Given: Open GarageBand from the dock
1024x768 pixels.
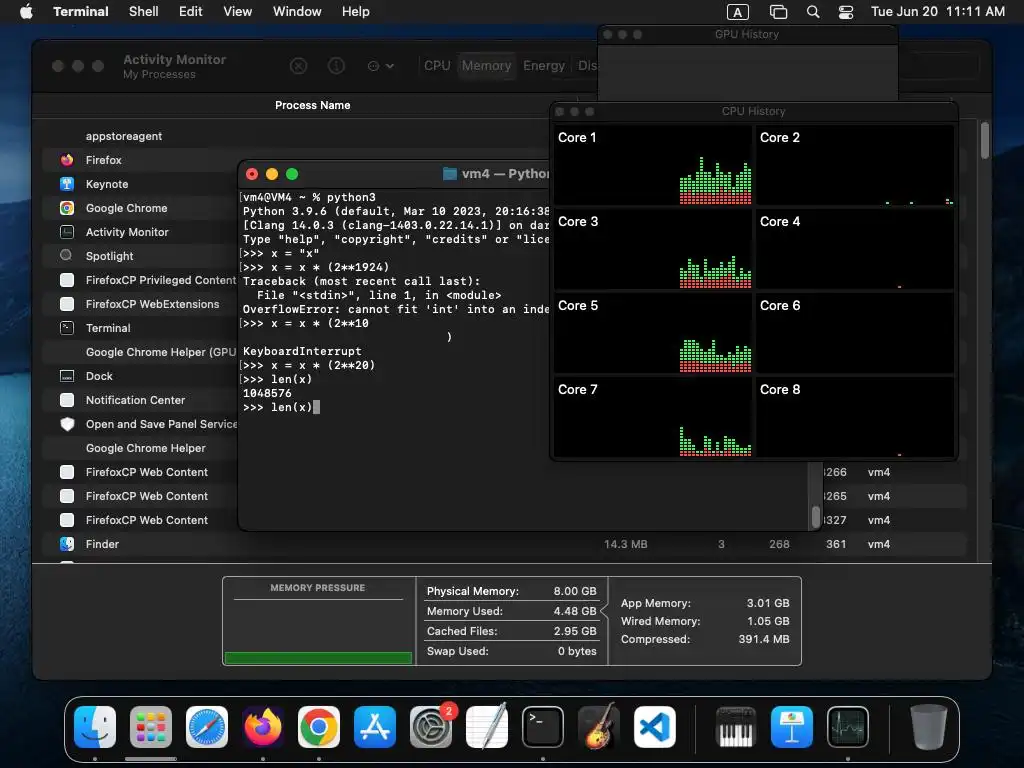Looking at the screenshot, I should [x=600, y=727].
